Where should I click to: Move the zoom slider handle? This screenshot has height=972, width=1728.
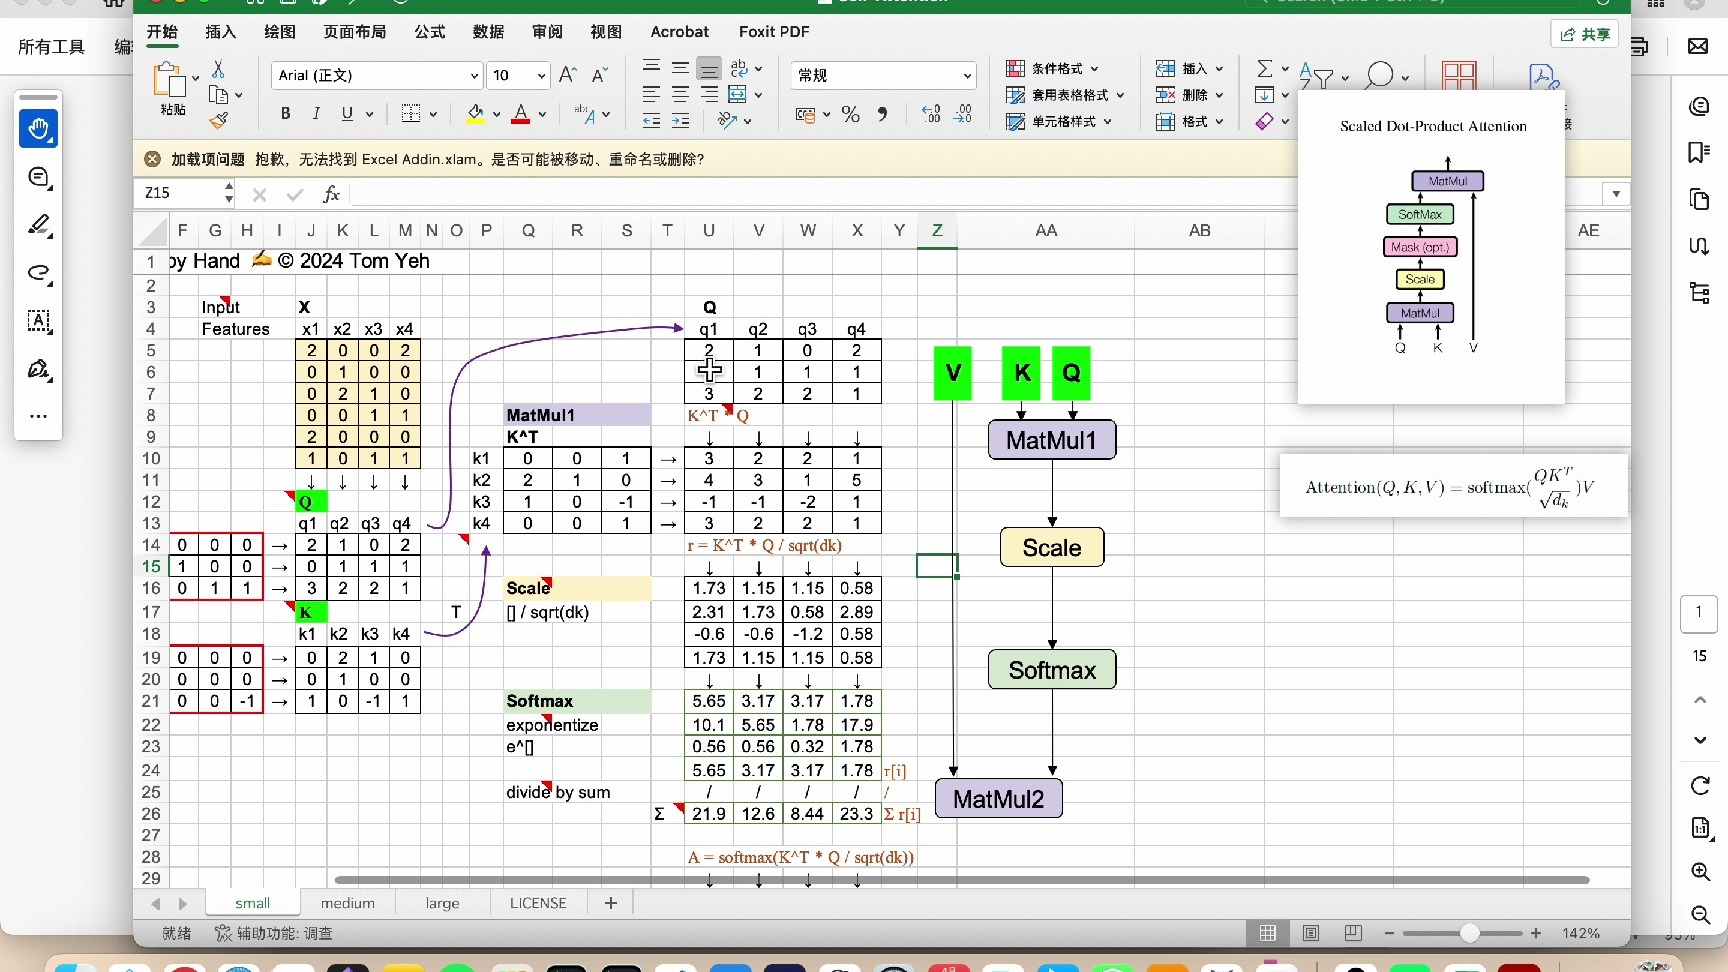coord(1469,933)
